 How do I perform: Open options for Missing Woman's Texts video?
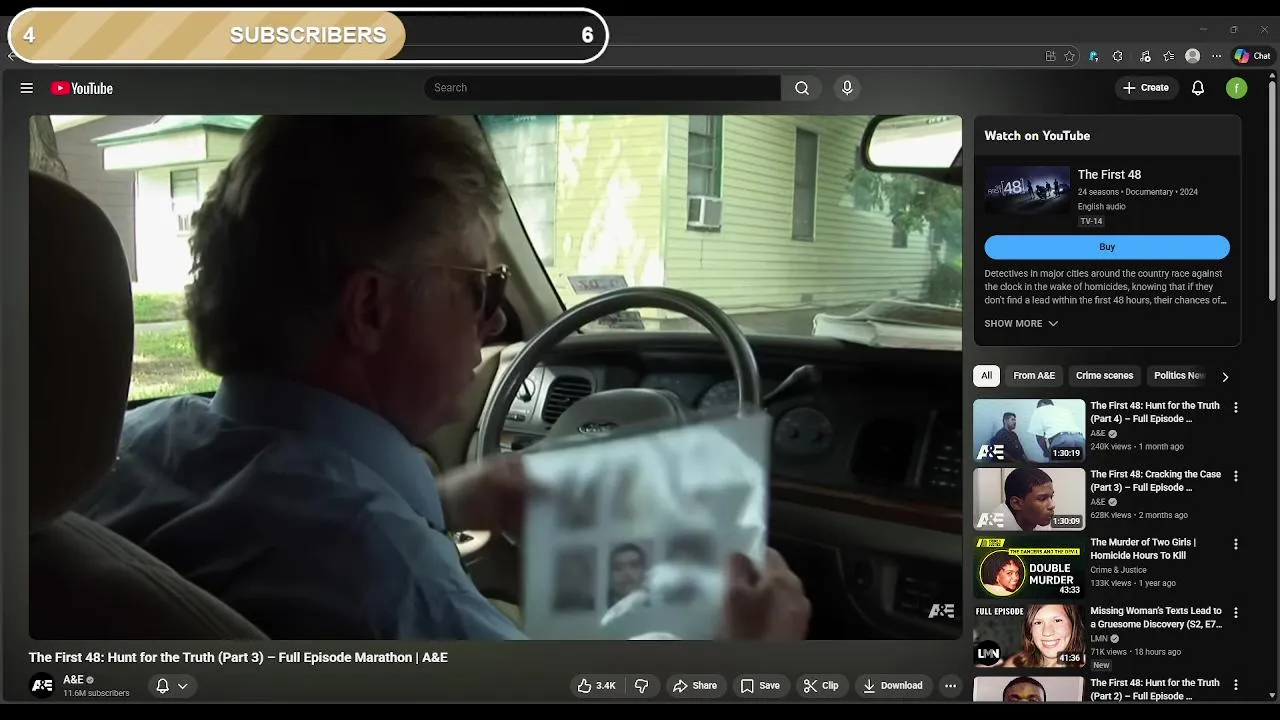(1236, 612)
